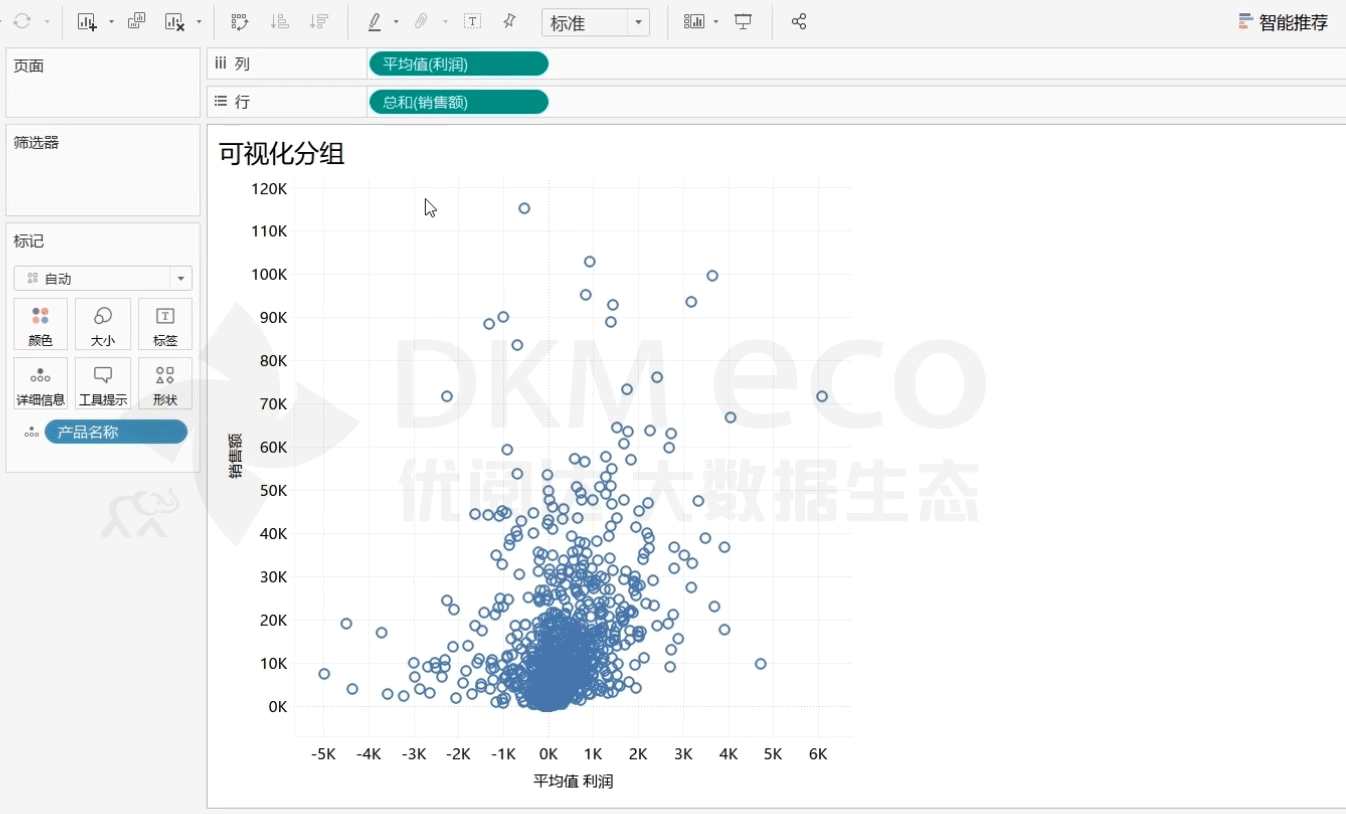Open the 标准 fit dropdown
This screenshot has height=814, width=1346.
click(x=595, y=22)
